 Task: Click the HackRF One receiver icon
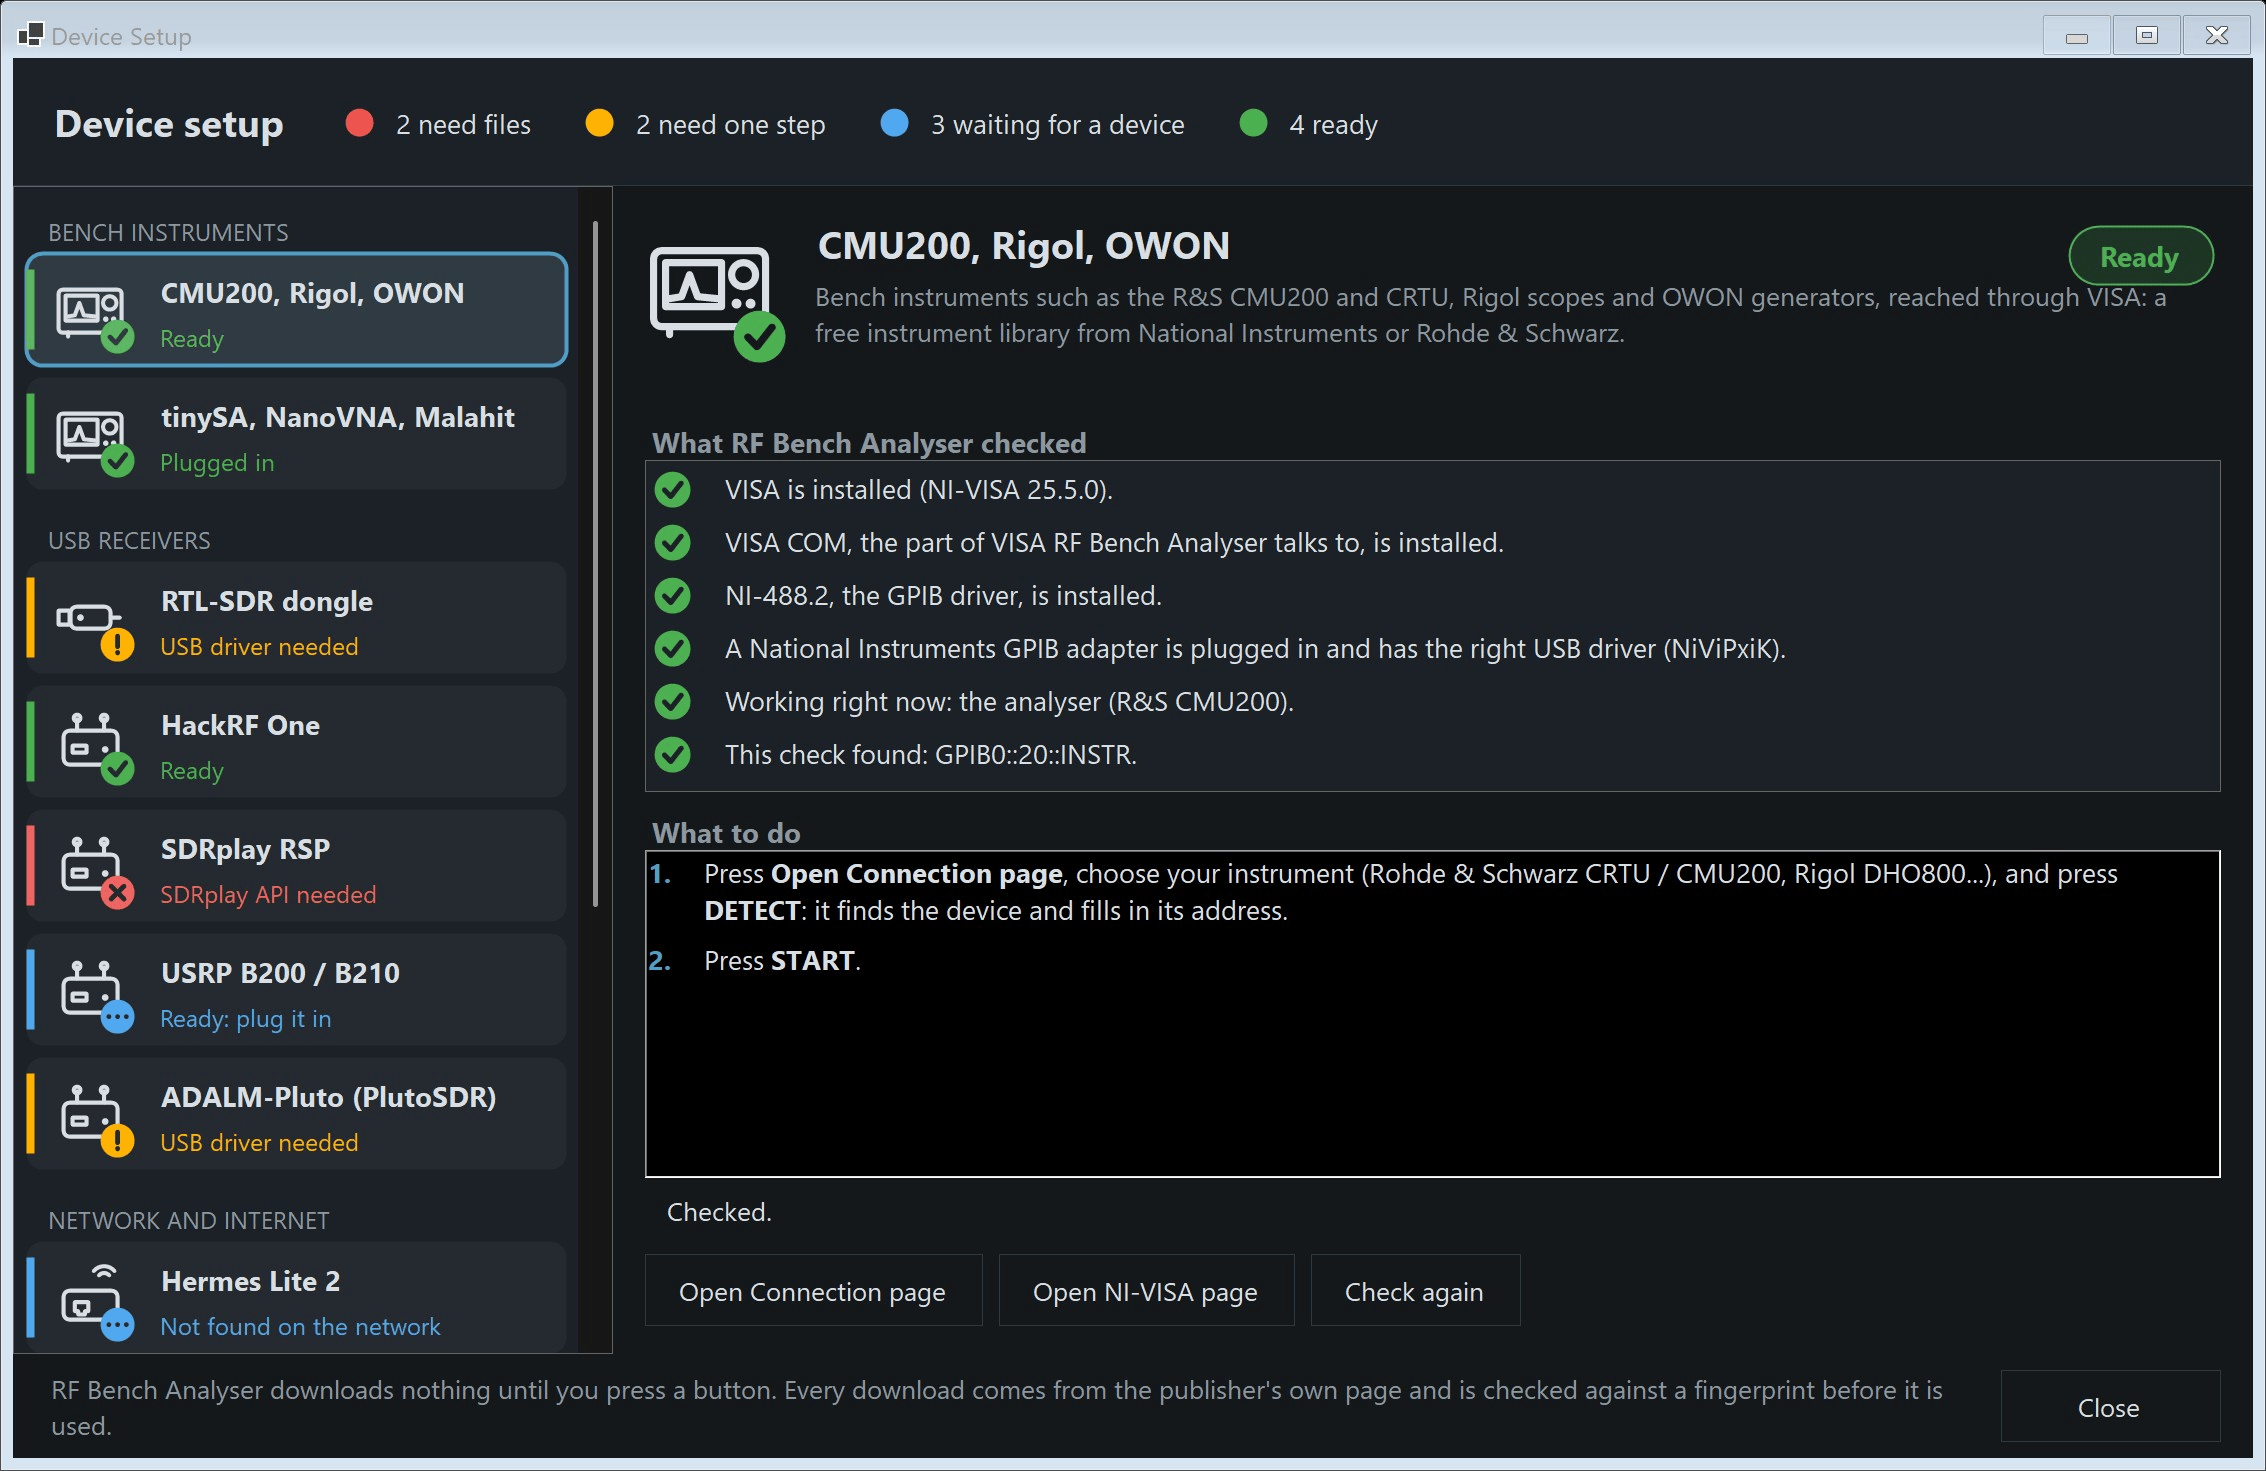95,748
